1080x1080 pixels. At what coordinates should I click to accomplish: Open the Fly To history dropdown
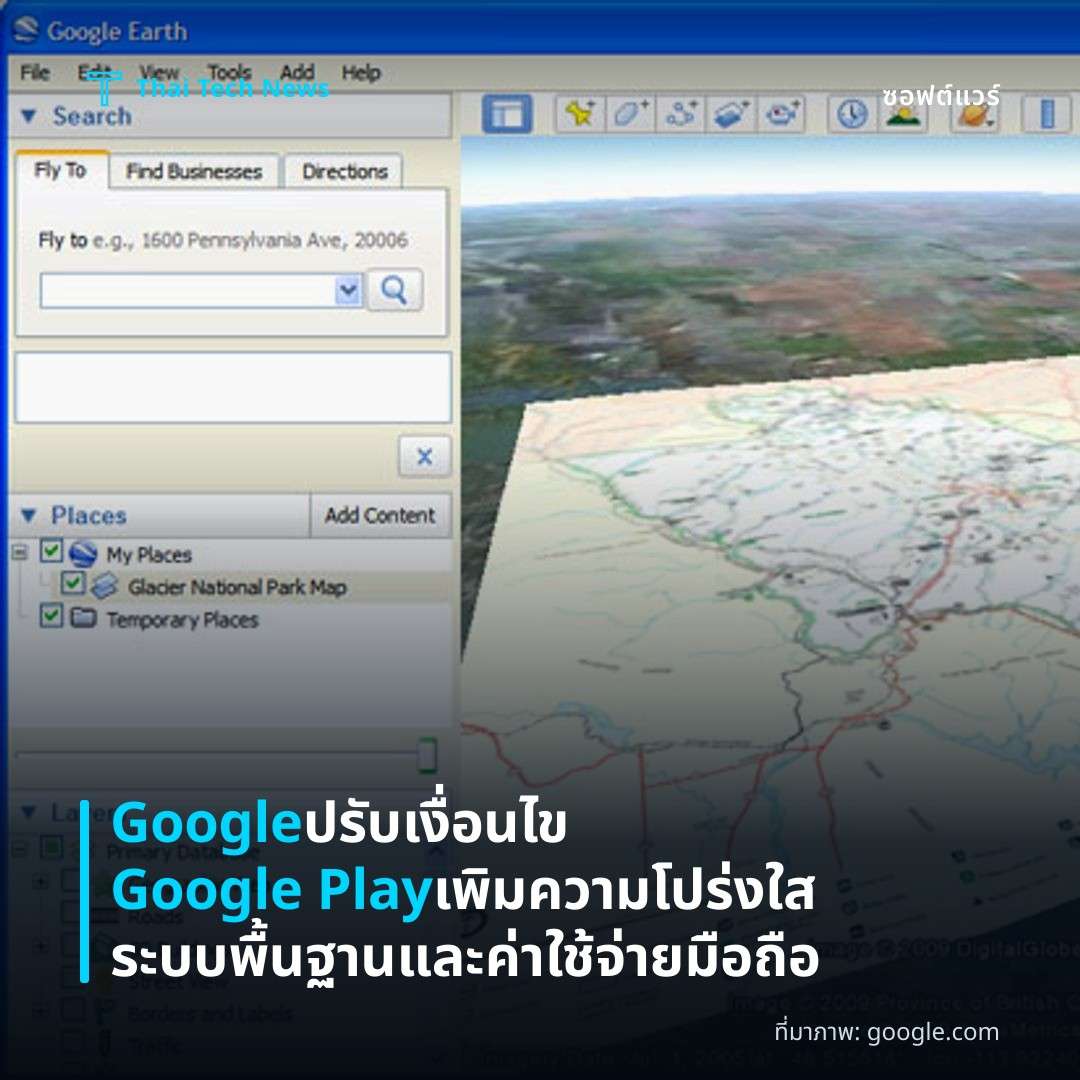tap(348, 291)
